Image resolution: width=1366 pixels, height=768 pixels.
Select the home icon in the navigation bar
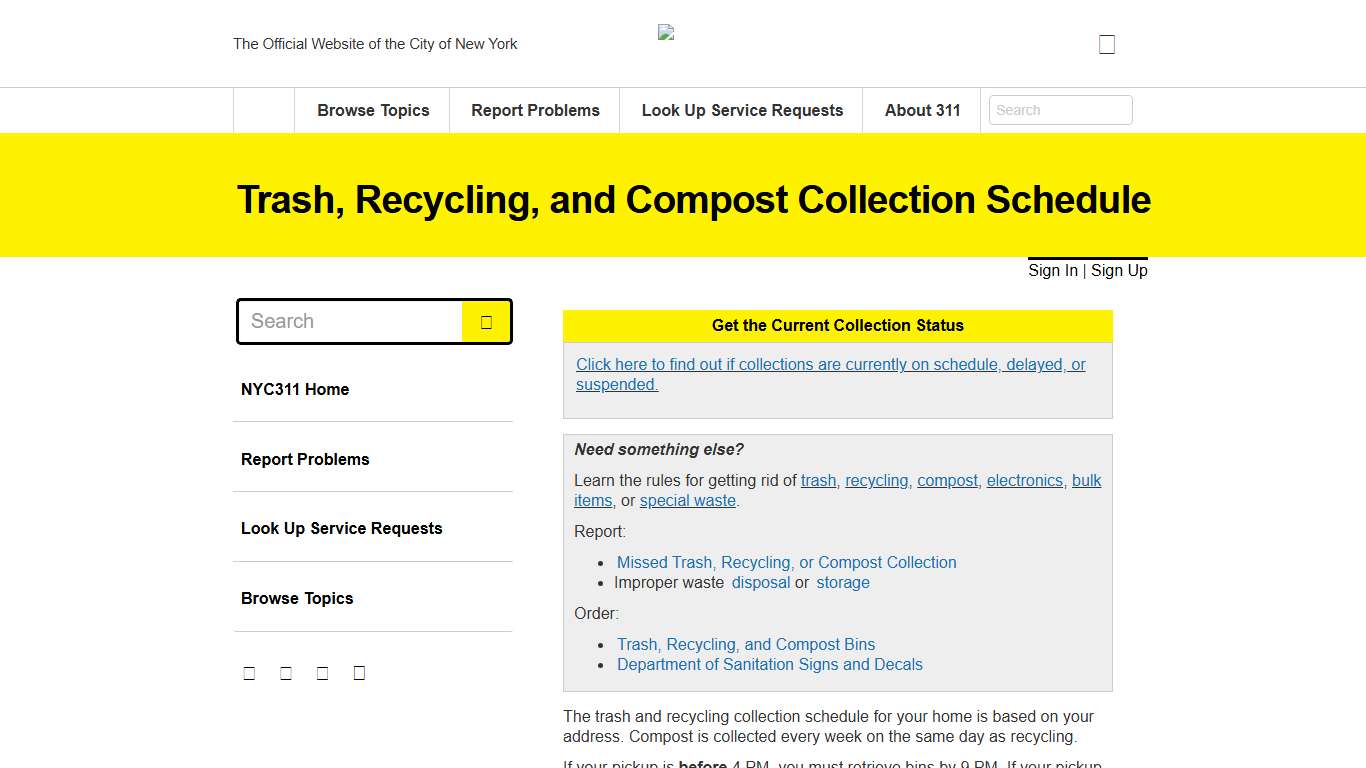click(x=262, y=110)
